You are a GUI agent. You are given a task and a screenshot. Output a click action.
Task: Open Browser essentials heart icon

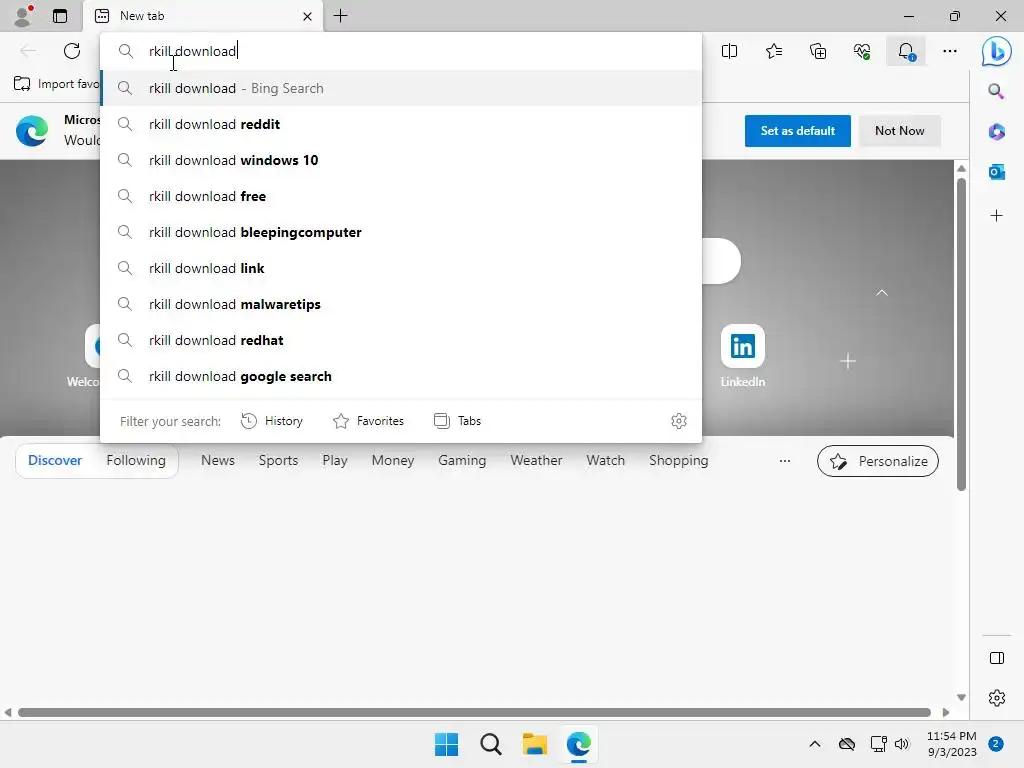862,51
